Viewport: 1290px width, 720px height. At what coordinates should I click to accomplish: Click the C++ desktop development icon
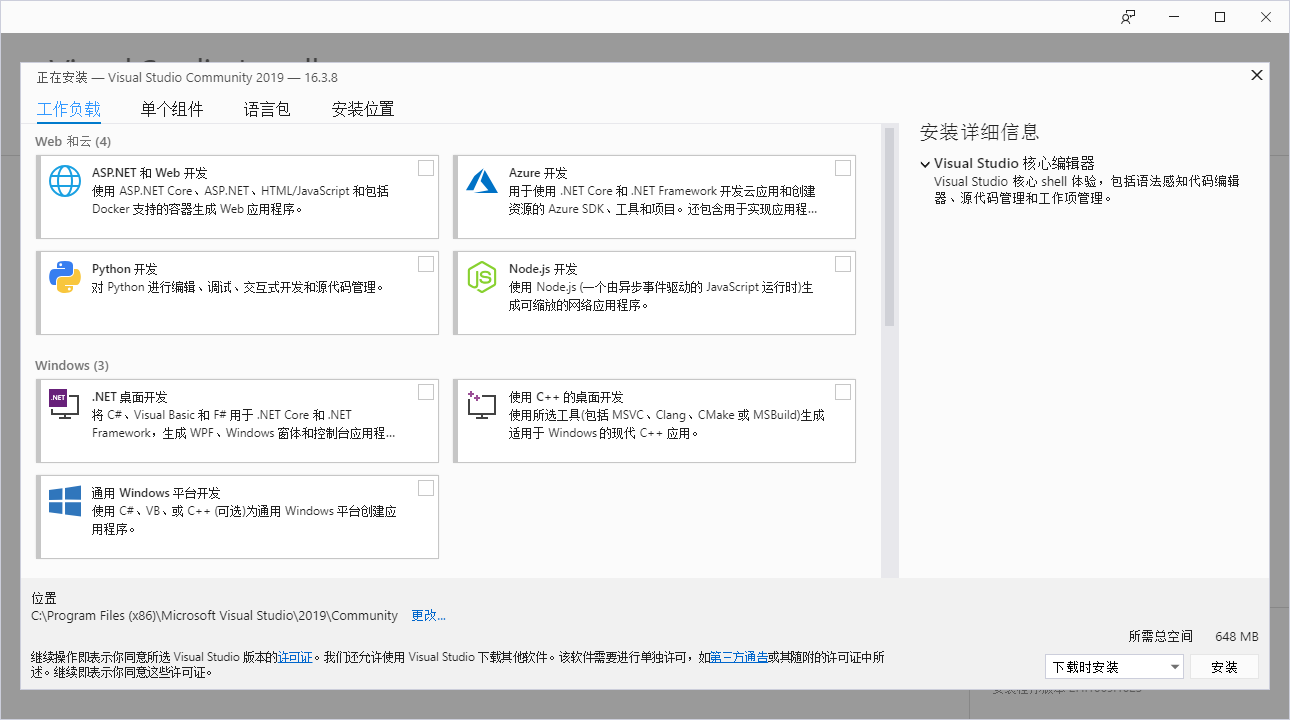pyautogui.click(x=482, y=404)
